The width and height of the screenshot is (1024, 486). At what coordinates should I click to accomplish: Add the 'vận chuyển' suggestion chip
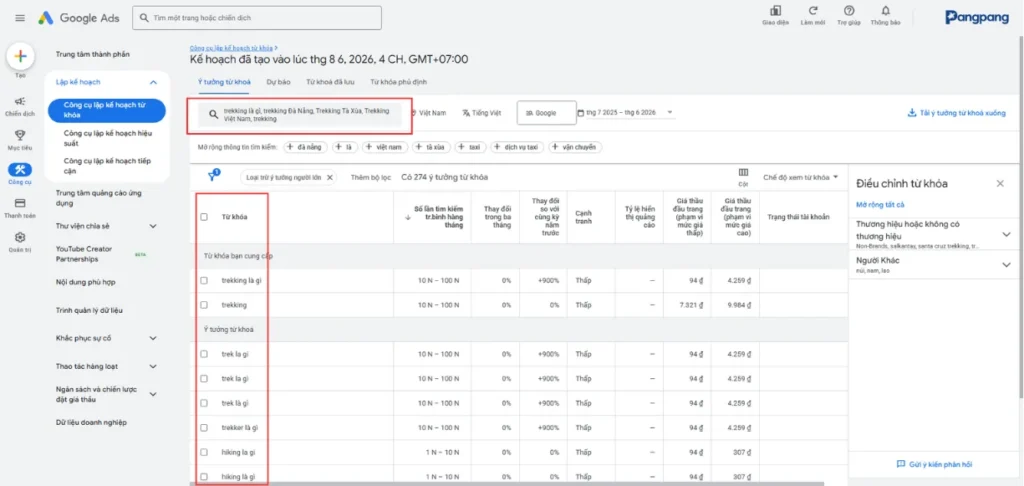[575, 148]
